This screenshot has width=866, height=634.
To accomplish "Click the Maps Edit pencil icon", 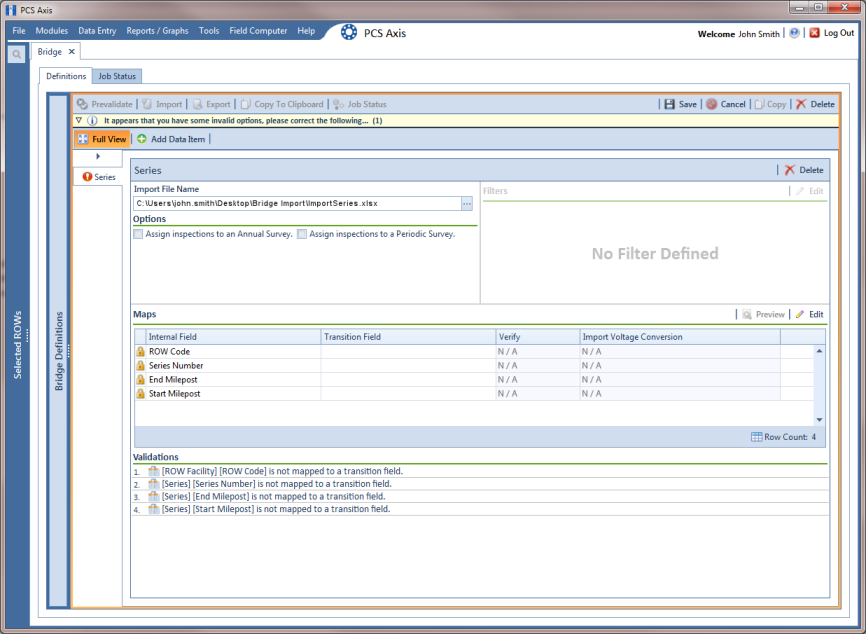I will coord(800,314).
